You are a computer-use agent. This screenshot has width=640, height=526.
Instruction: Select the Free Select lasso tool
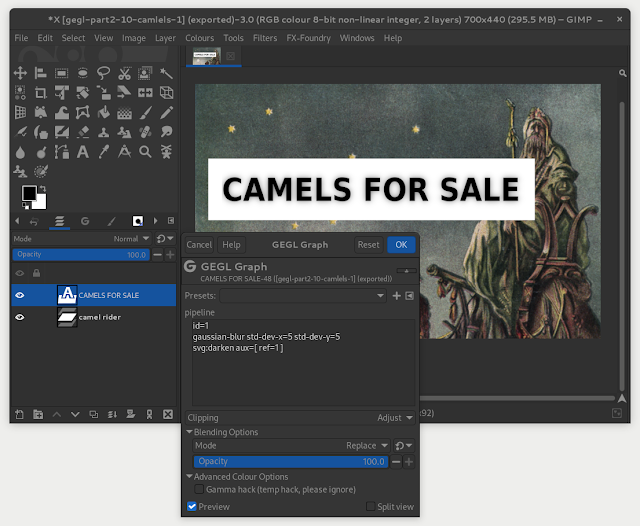[x=103, y=73]
